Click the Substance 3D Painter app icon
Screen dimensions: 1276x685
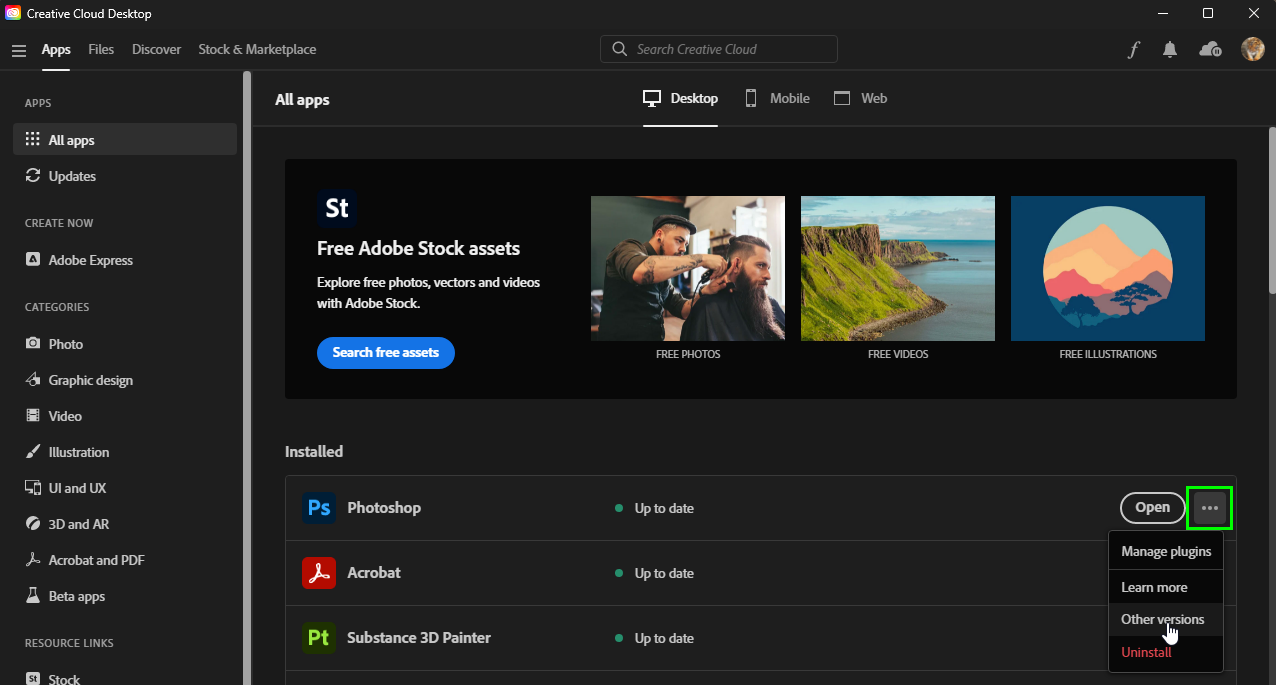pyautogui.click(x=318, y=638)
